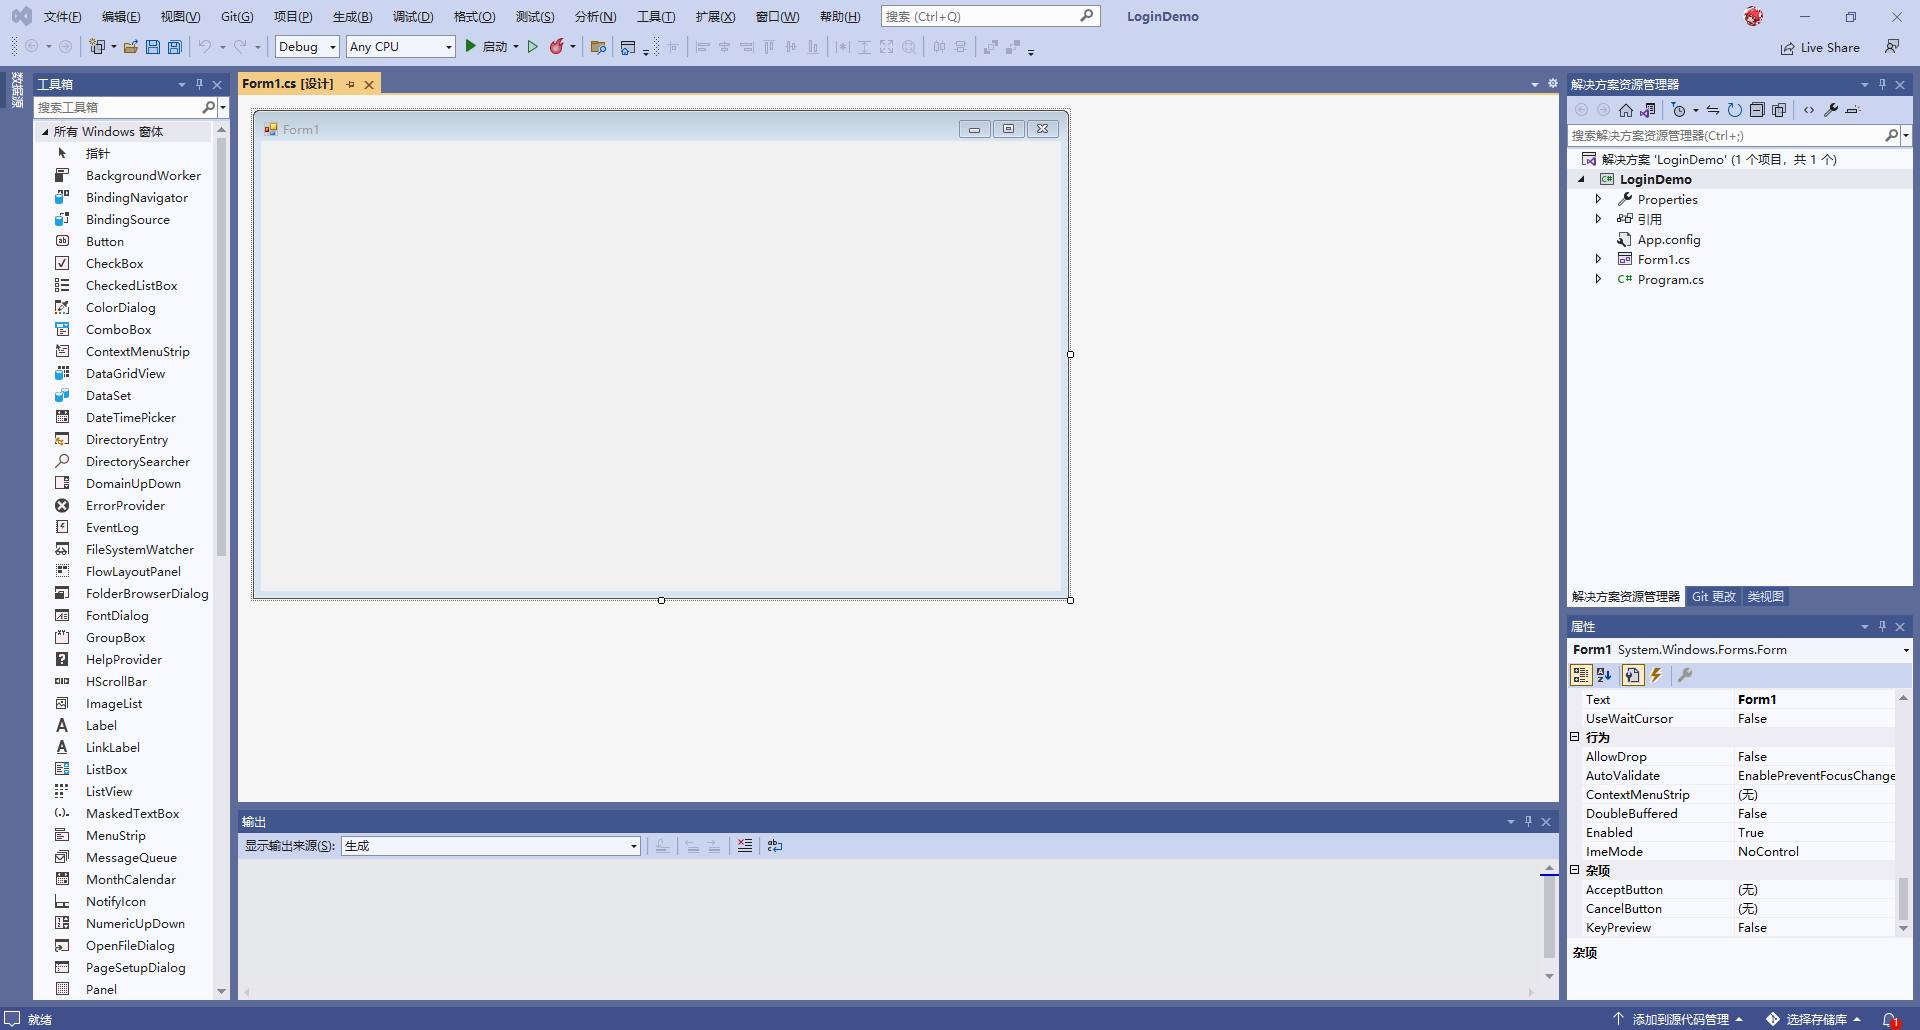Open the 调试(D) menu
Image resolution: width=1920 pixels, height=1030 pixels.
[x=413, y=17]
